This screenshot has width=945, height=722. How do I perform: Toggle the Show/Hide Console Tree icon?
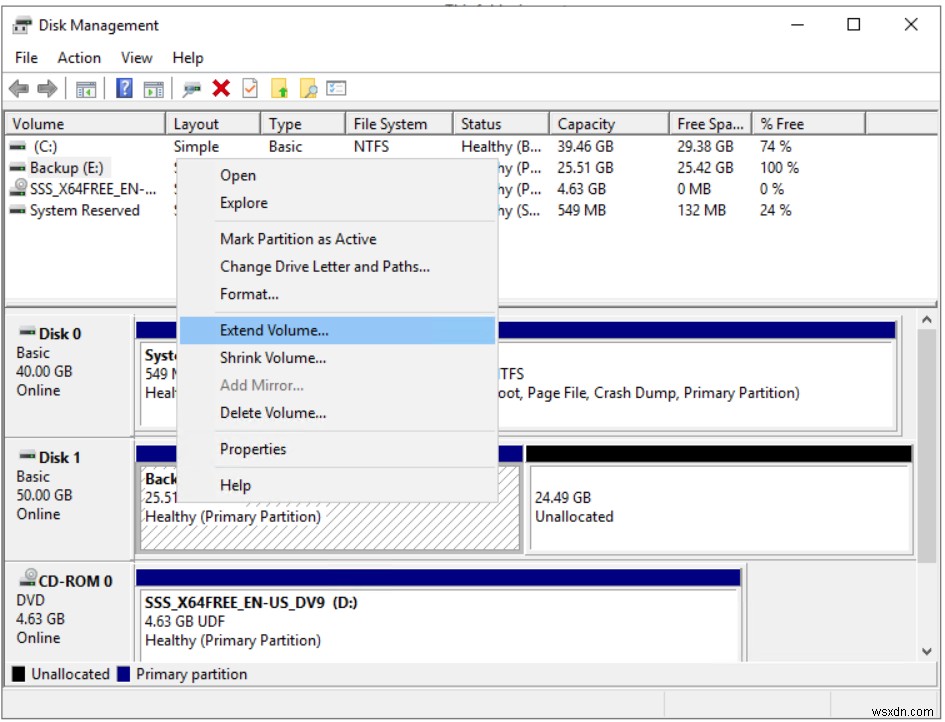click(86, 88)
